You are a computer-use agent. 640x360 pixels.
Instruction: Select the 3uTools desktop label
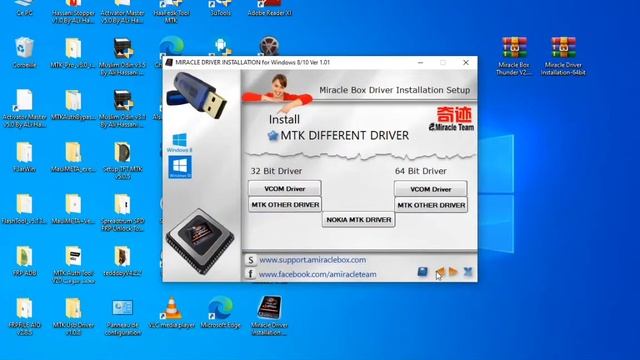(220, 13)
